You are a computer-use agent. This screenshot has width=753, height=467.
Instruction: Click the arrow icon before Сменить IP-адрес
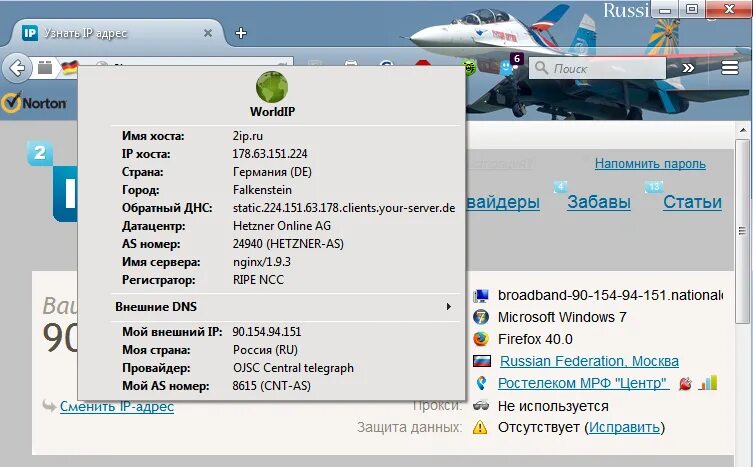[49, 406]
